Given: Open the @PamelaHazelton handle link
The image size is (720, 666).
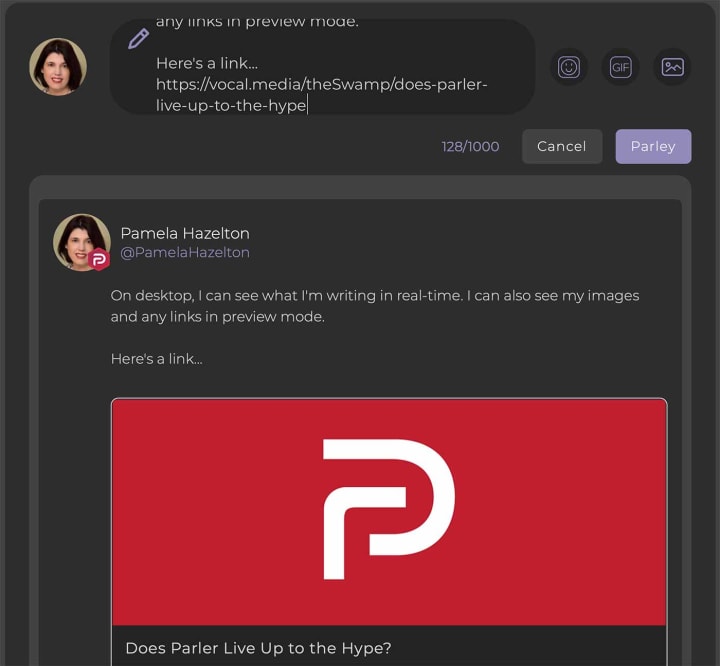Looking at the screenshot, I should 185,252.
